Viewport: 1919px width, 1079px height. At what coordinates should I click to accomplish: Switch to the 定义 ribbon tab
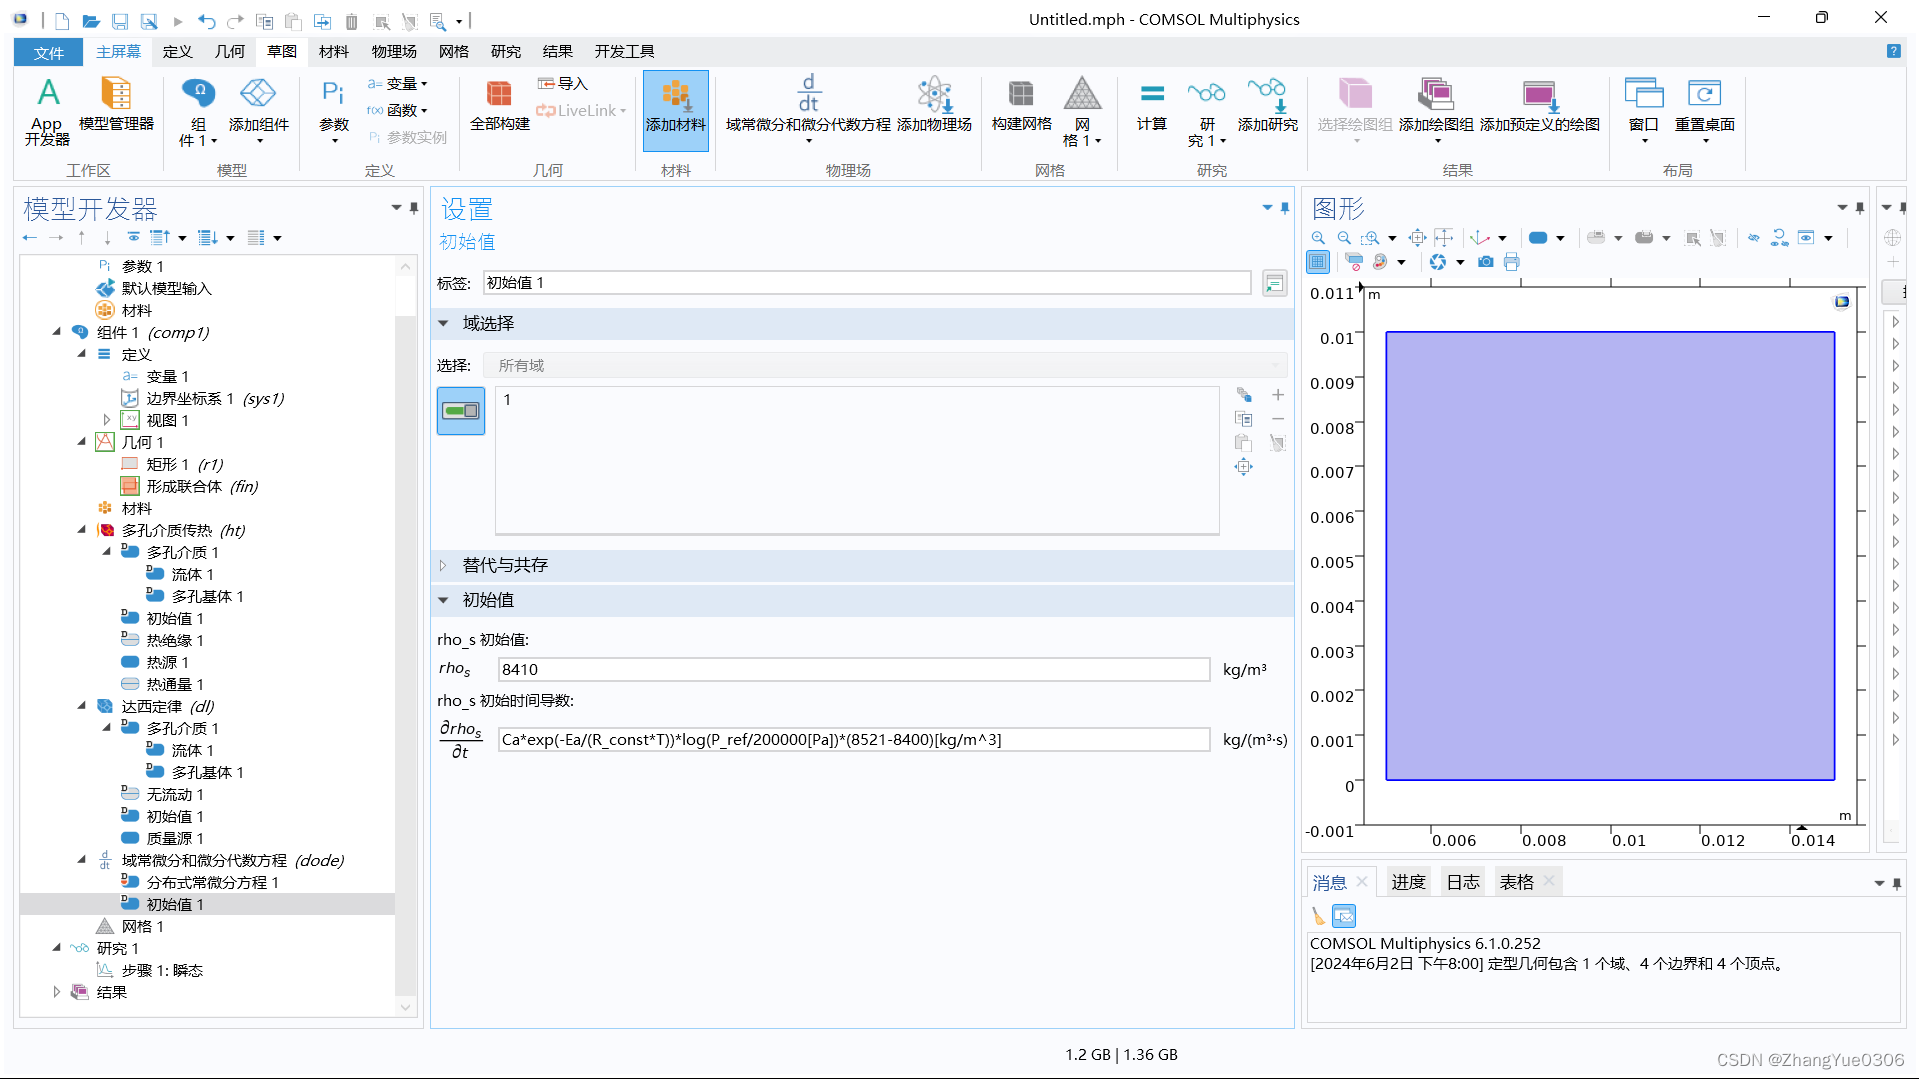point(177,52)
